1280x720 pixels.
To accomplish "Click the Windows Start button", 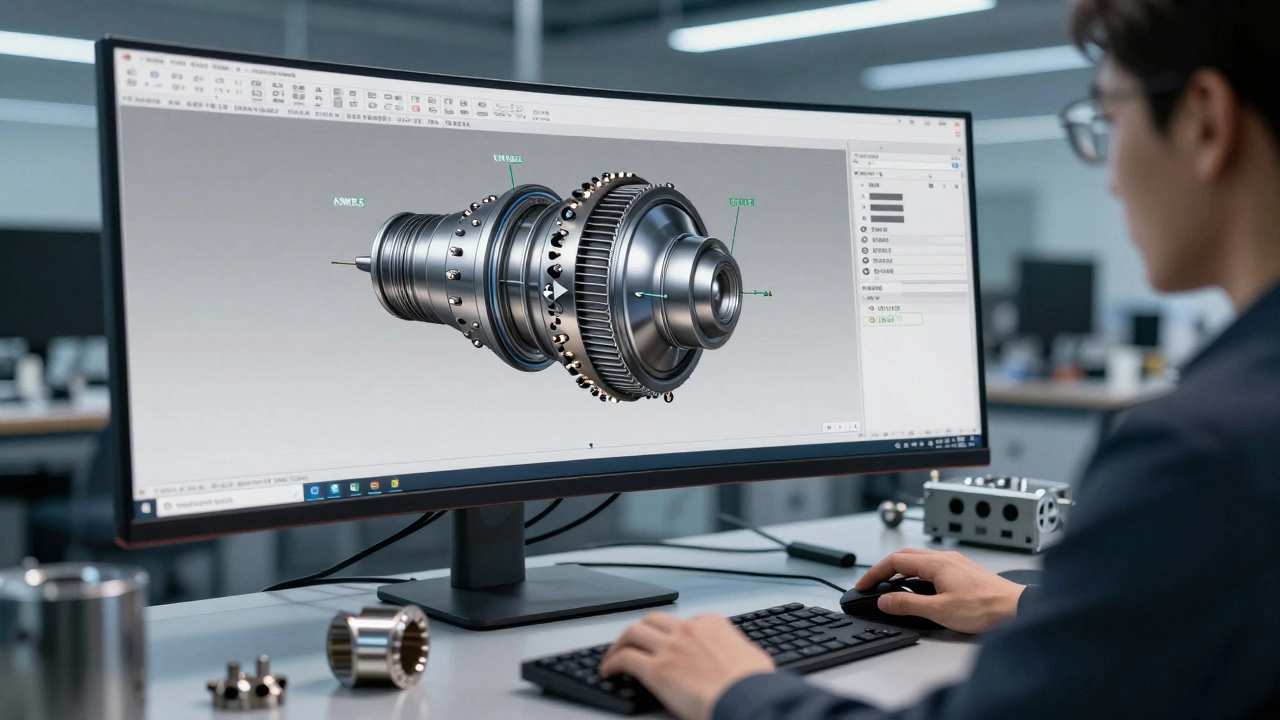I will point(146,507).
